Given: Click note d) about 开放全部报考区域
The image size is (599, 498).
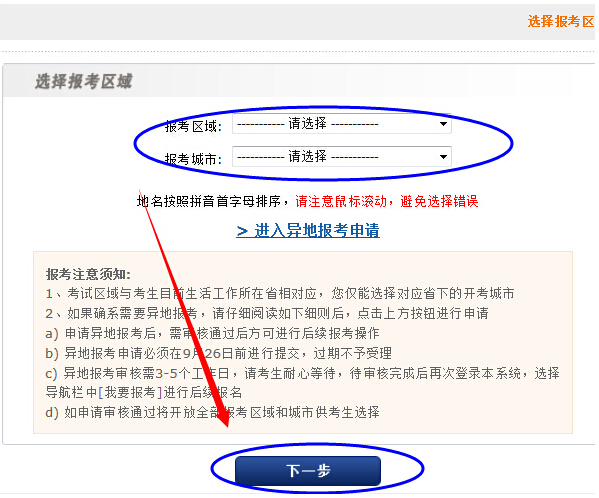Looking at the screenshot, I should [212, 412].
